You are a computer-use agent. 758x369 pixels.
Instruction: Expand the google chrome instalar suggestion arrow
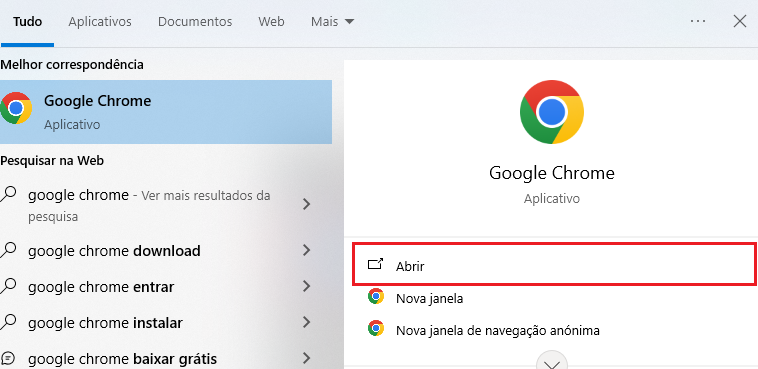[306, 322]
